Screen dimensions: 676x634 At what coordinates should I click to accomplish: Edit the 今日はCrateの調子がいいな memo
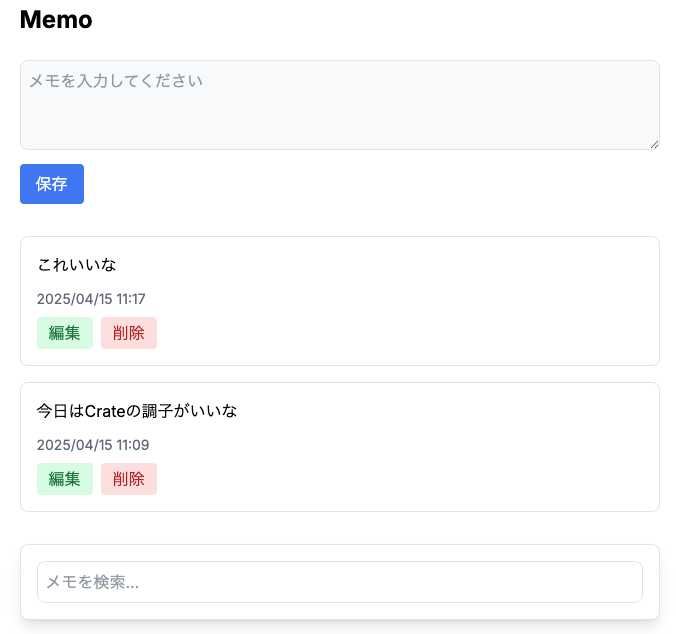point(65,479)
